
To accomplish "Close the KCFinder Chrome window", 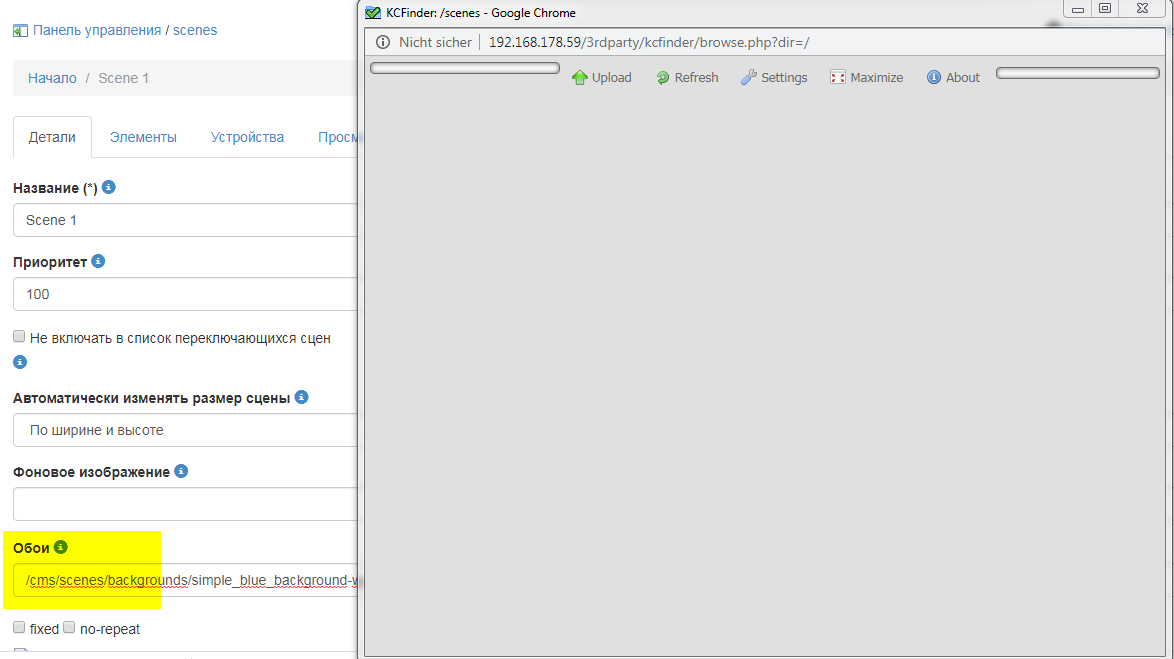I will (1143, 8).
